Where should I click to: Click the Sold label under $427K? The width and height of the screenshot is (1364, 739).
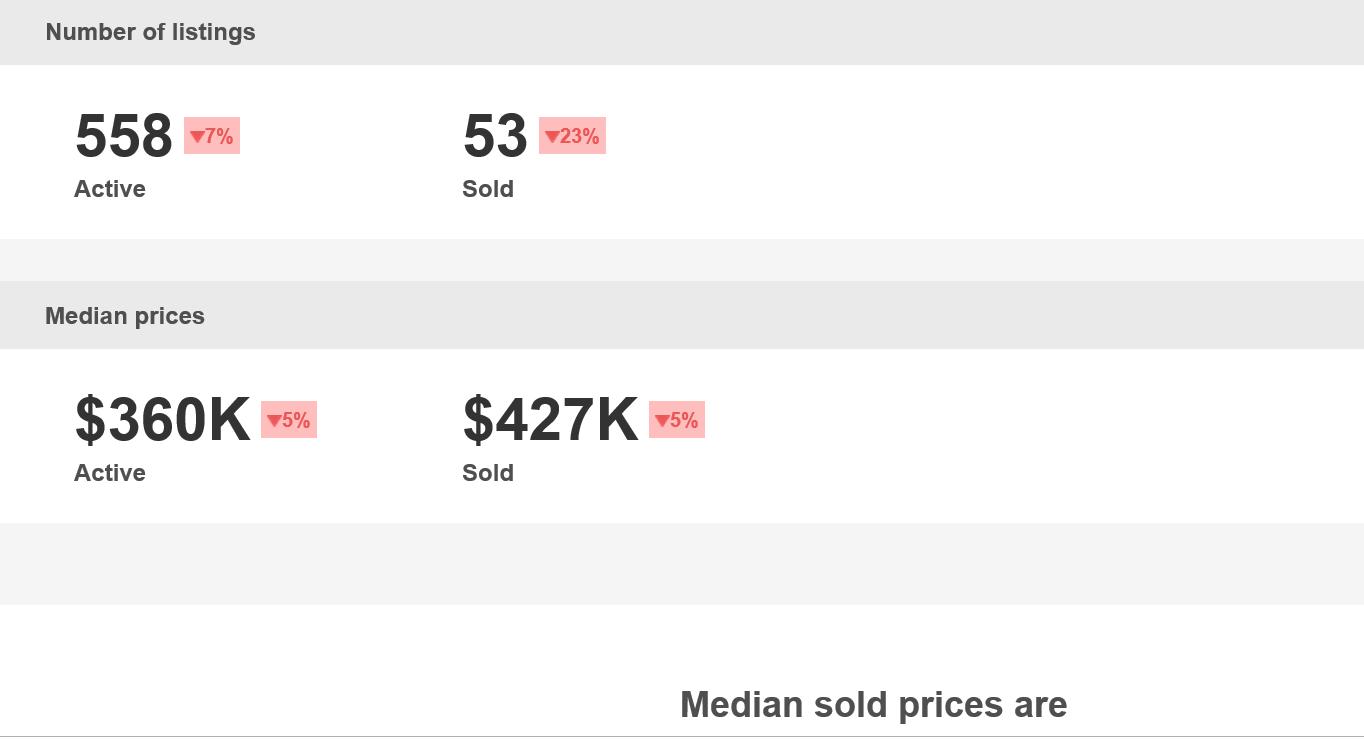click(488, 473)
